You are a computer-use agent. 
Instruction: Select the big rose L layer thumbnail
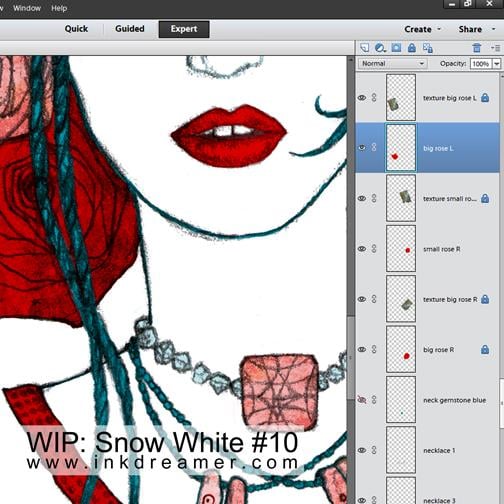tap(401, 148)
